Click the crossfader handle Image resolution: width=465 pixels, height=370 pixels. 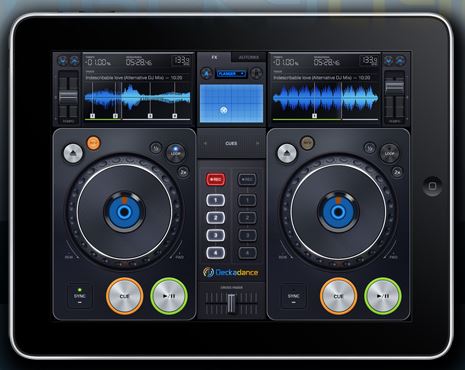[x=231, y=303]
